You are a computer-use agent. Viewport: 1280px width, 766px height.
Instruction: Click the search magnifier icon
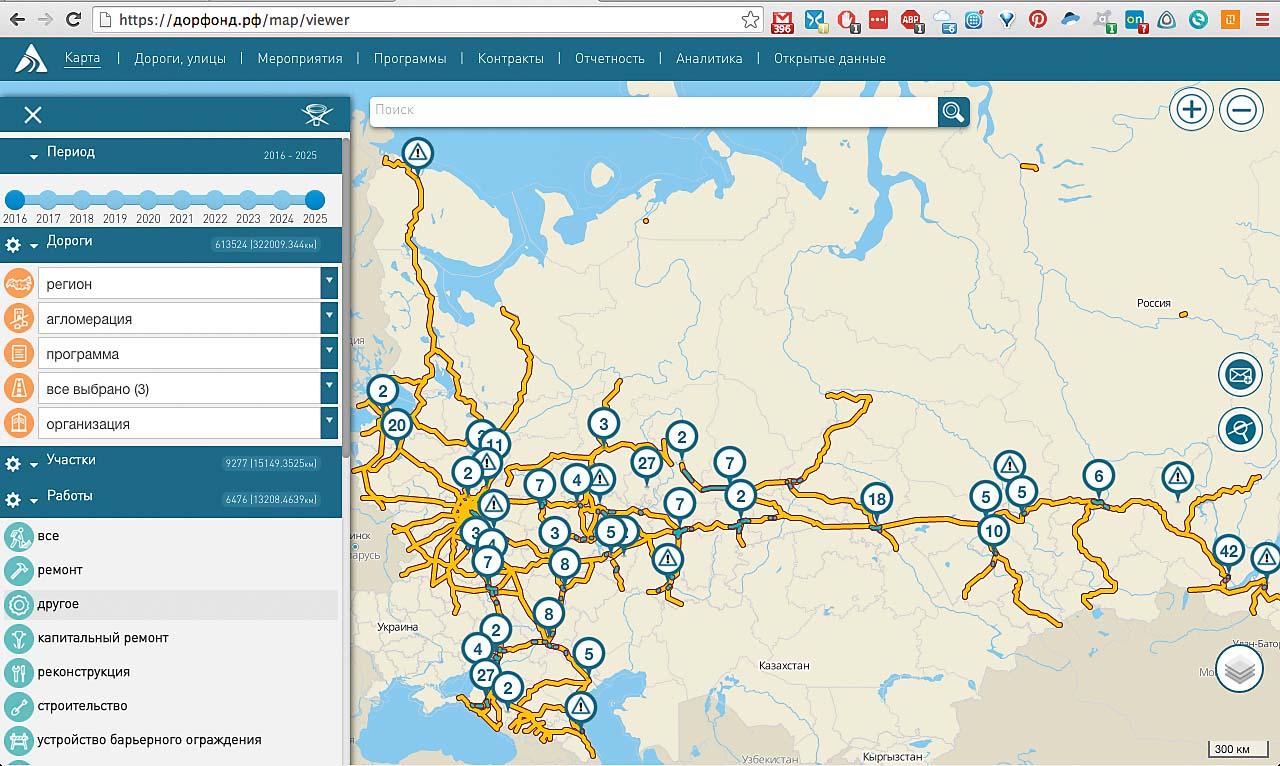point(954,111)
